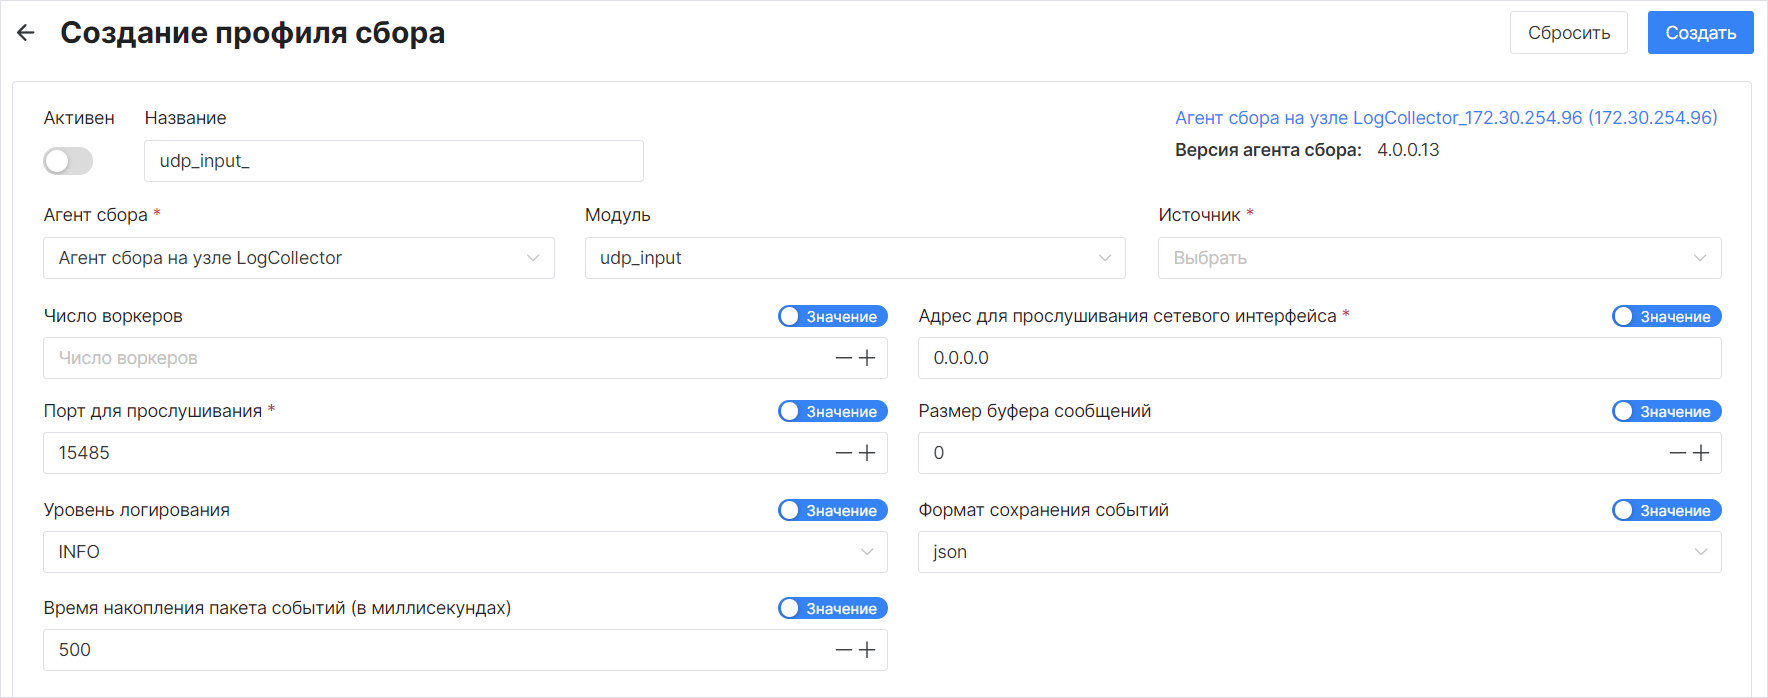This screenshot has height=698, width=1768.
Task: Click the Сбросить button
Action: click(x=1568, y=33)
